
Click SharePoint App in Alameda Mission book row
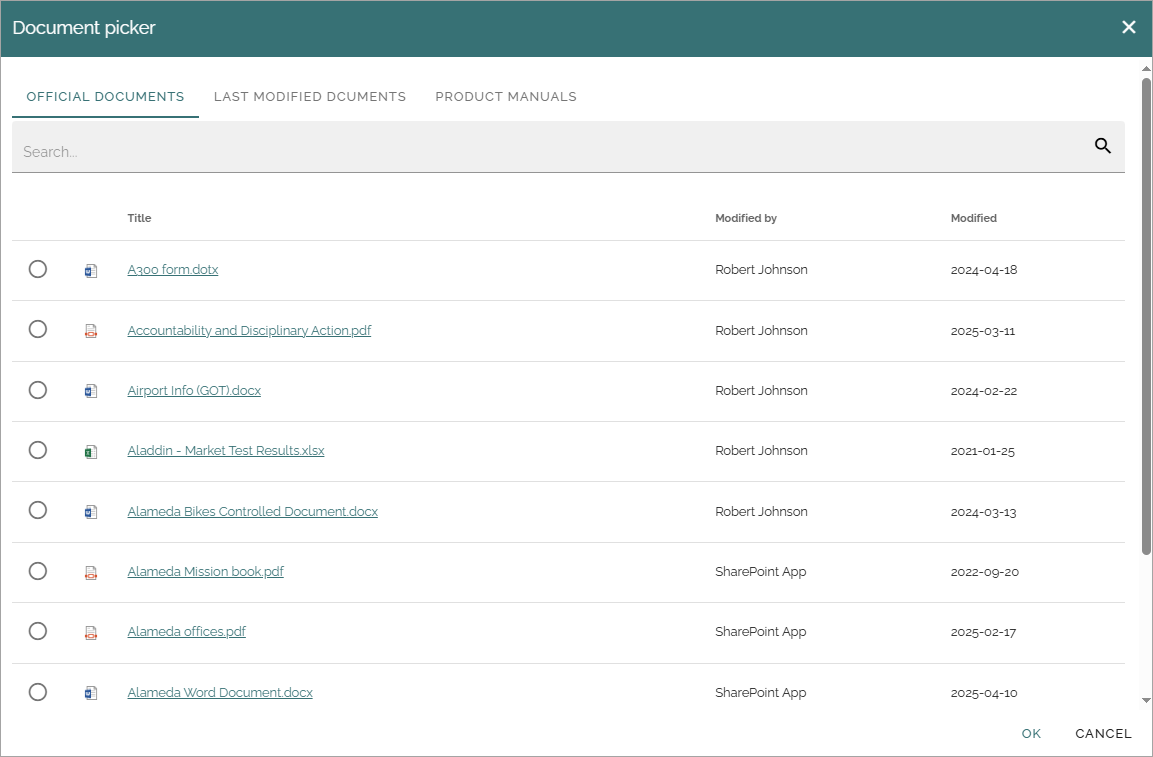[760, 572]
